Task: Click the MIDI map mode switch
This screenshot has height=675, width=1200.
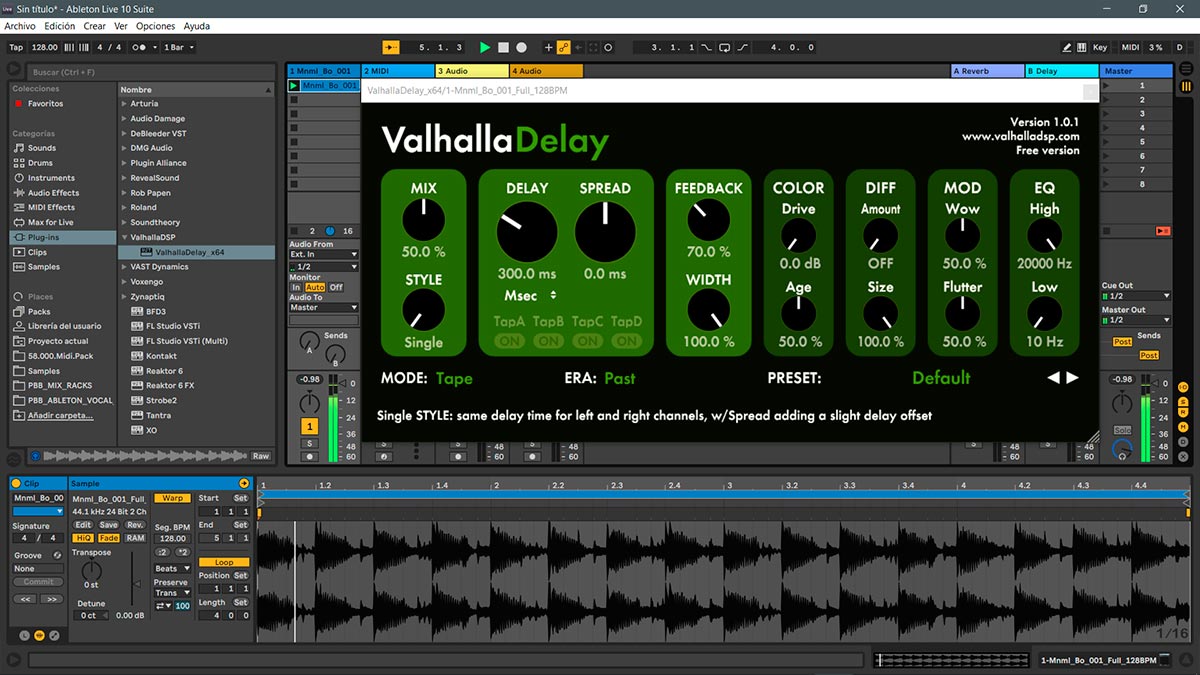Action: 1130,47
